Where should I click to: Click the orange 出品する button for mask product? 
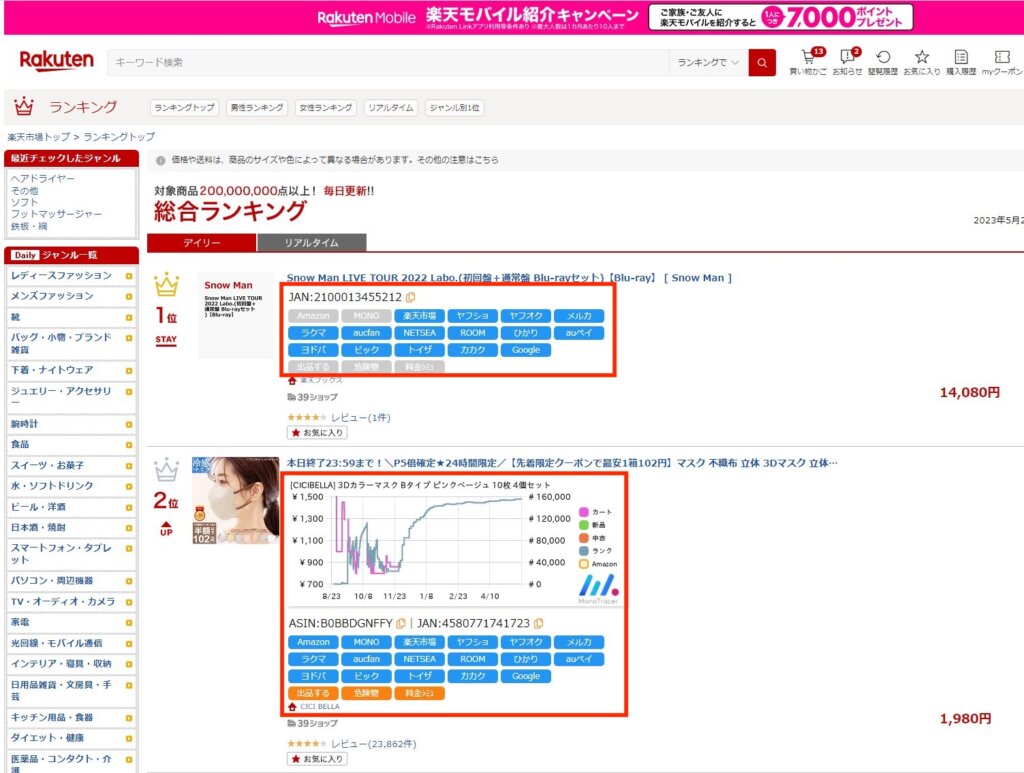[313, 693]
